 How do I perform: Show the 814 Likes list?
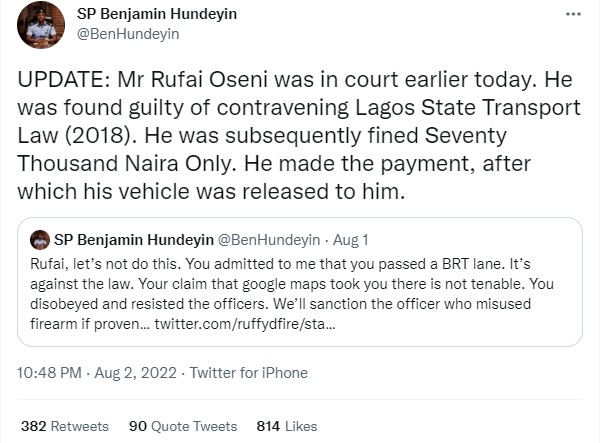287,426
